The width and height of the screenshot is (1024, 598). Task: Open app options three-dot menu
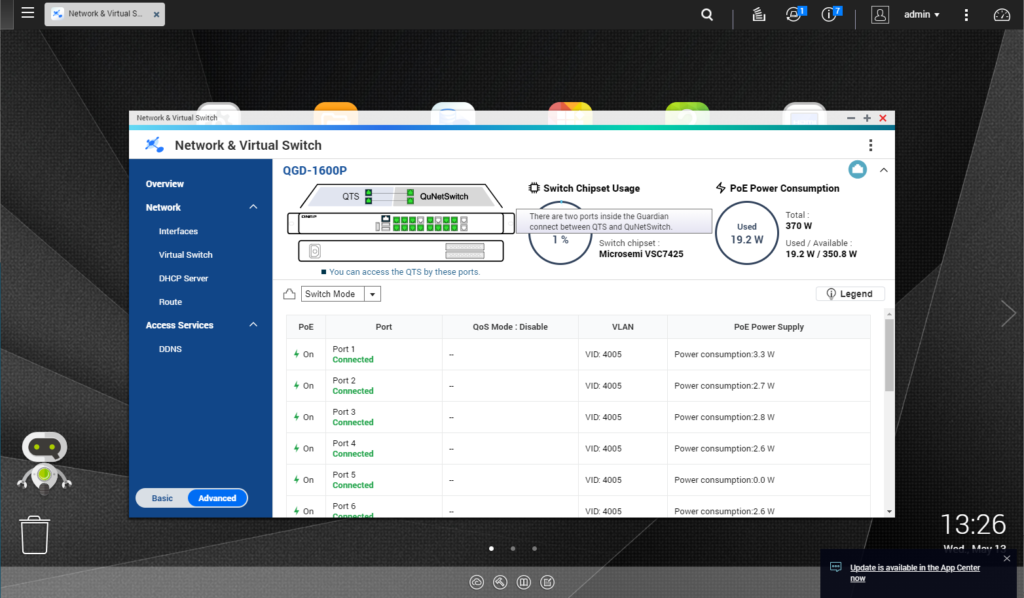(x=870, y=145)
